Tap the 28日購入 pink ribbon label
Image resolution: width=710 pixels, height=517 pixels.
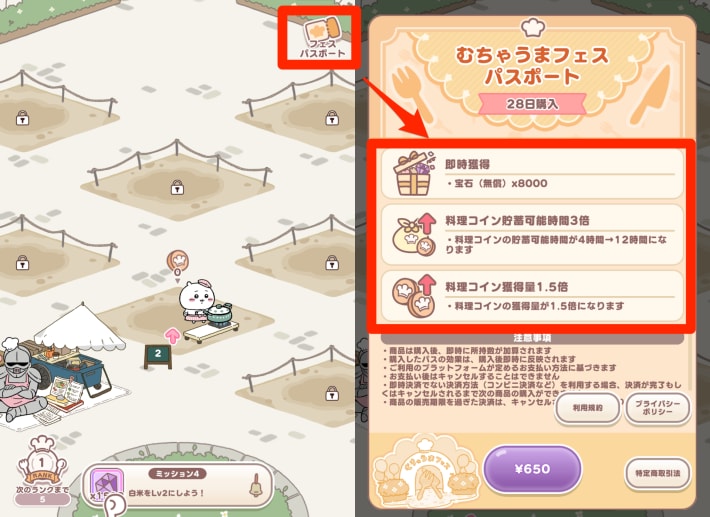532,104
